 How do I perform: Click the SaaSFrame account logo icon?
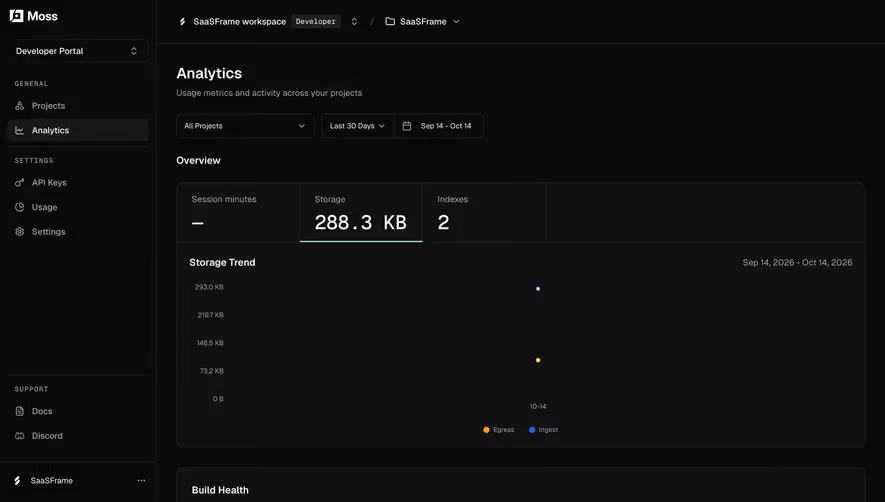17,481
